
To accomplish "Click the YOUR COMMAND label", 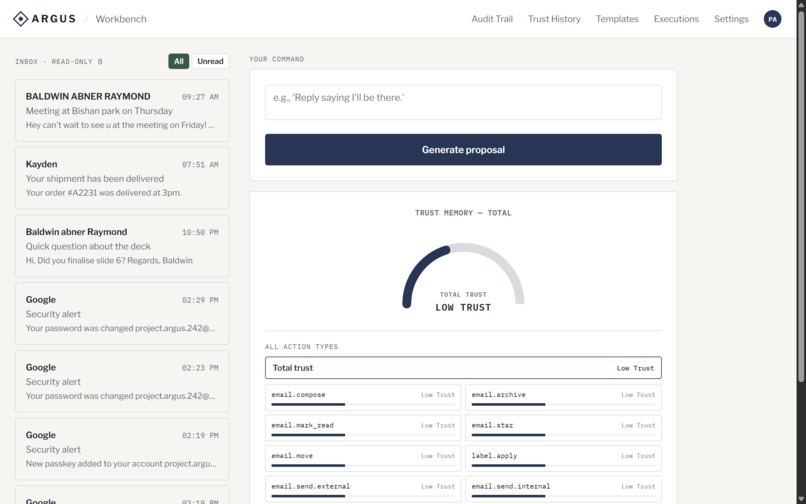I will pos(277,59).
